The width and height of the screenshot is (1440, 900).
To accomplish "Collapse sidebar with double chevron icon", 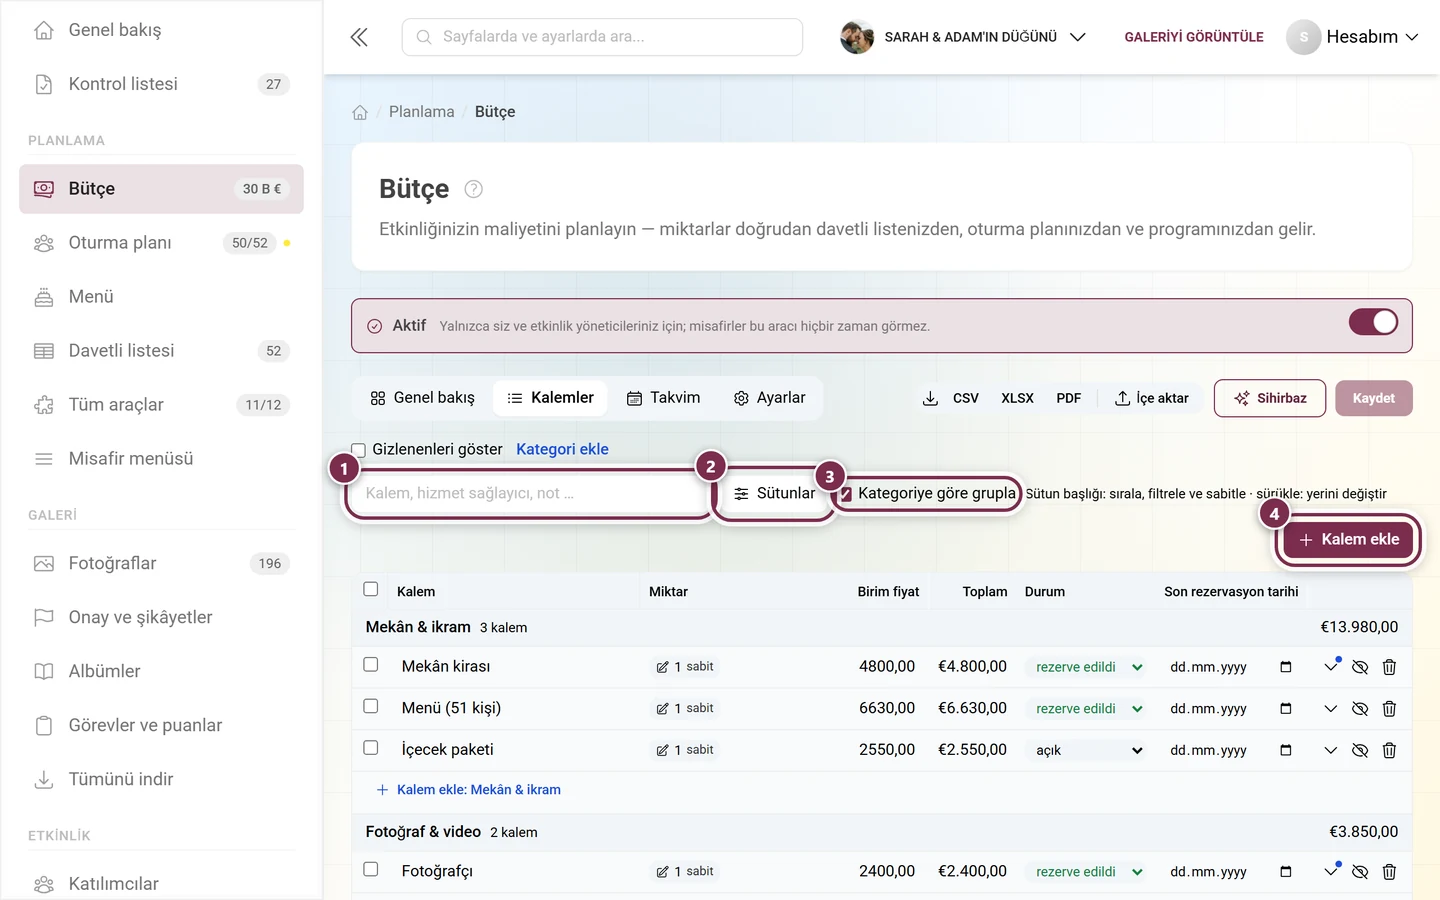I will (359, 37).
